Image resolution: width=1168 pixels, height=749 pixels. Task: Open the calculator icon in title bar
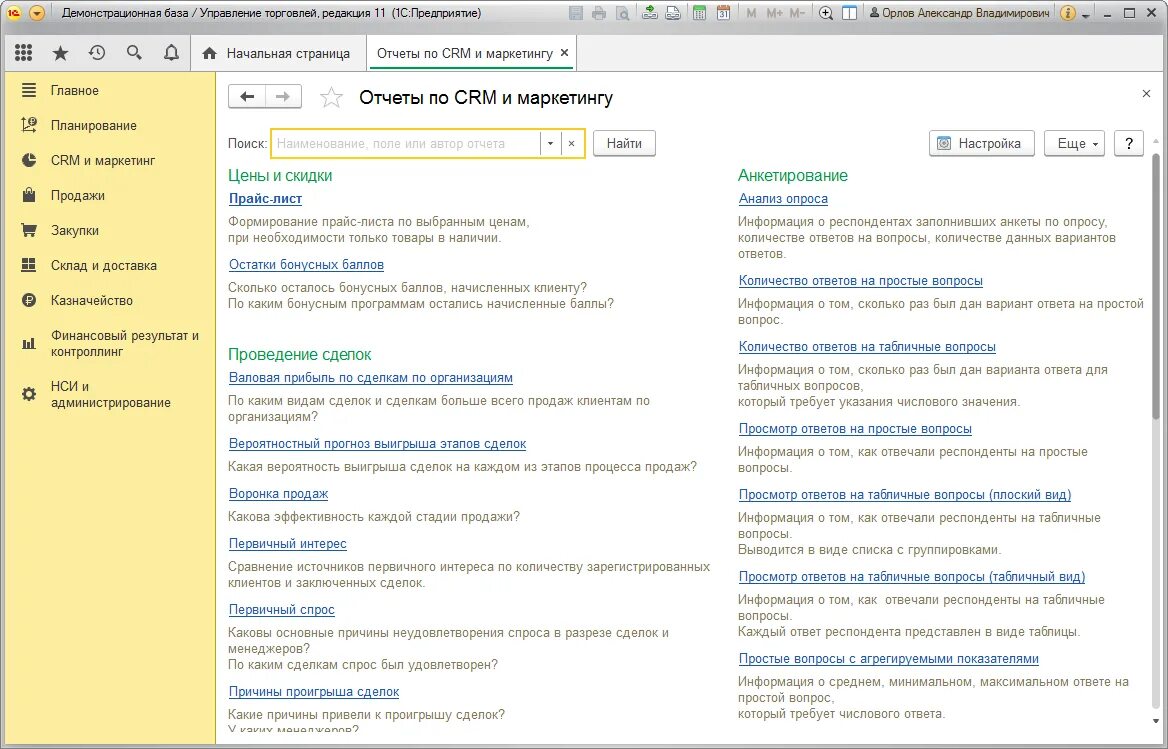(699, 13)
